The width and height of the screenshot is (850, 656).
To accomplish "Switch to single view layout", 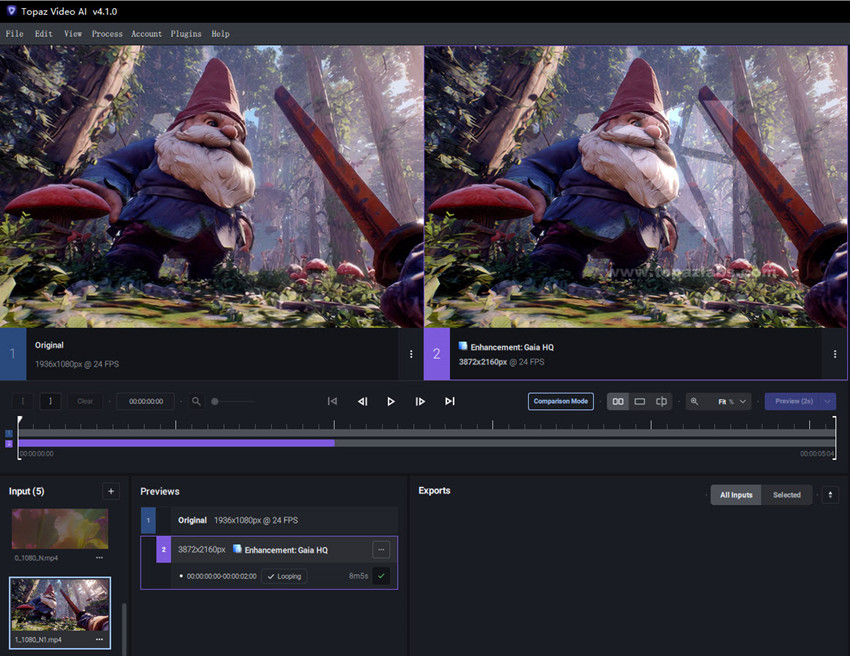I will point(640,401).
